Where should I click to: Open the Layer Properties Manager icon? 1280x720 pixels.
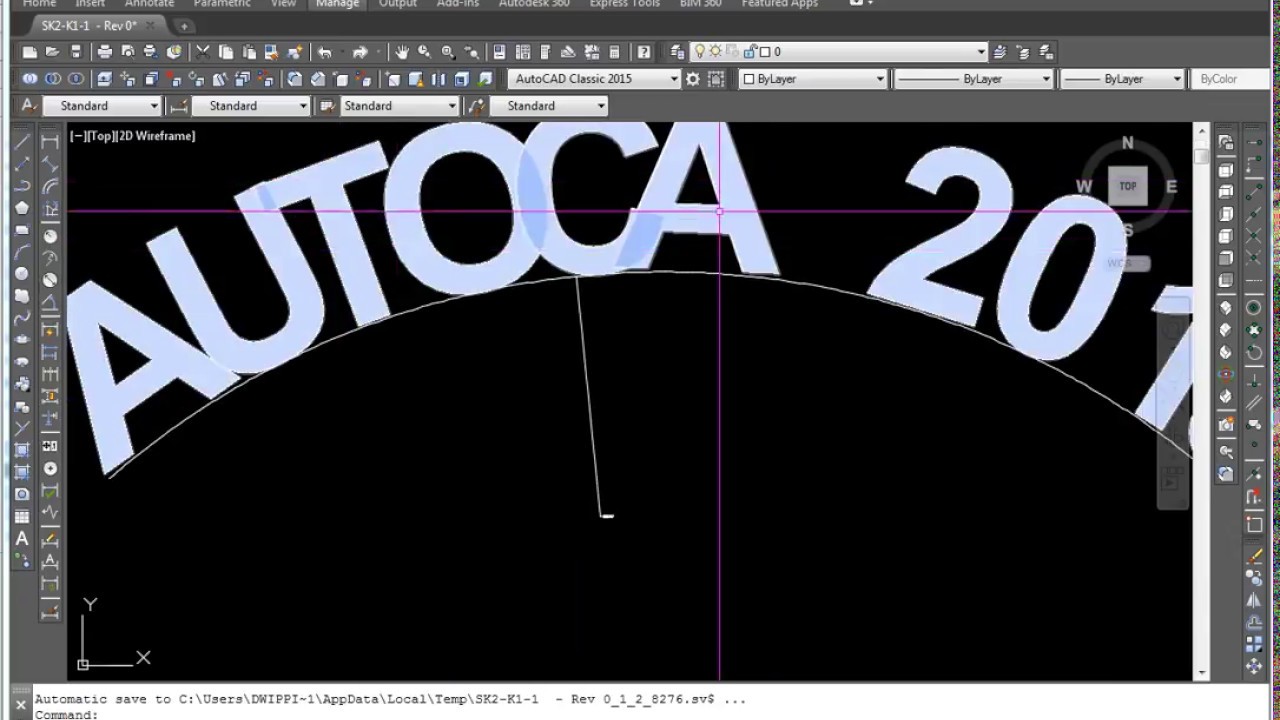tap(678, 52)
